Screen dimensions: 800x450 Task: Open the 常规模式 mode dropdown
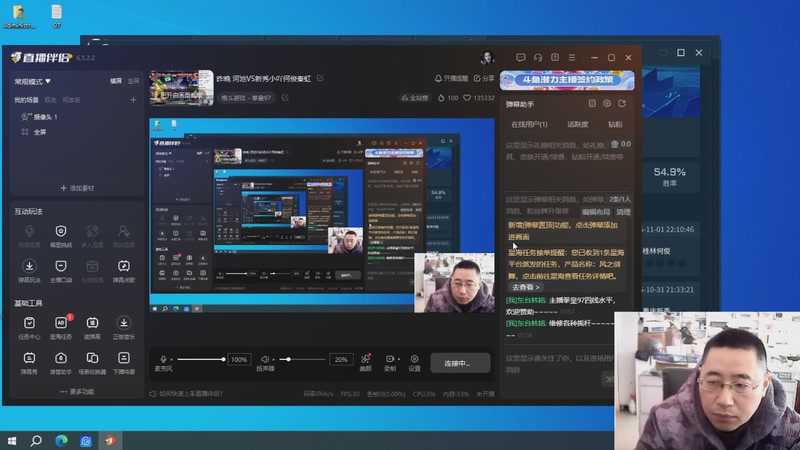click(x=33, y=81)
